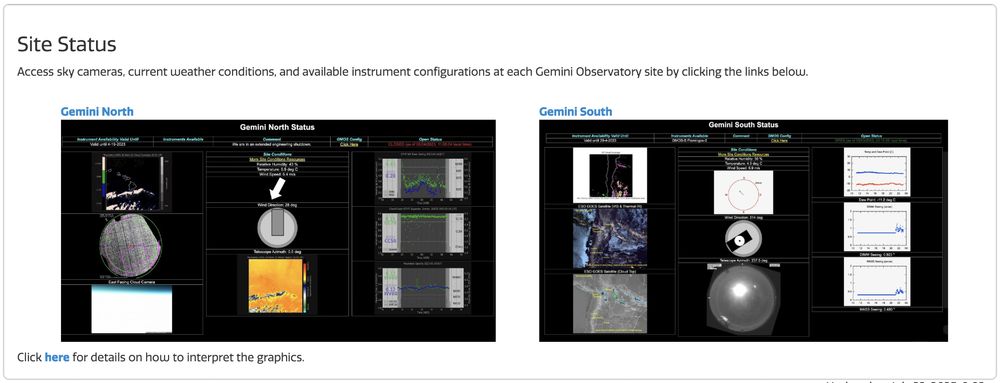Viewport: 1000px width, 383px height.
Task: Click the Gemini North top seeing graph
Action: [423, 178]
